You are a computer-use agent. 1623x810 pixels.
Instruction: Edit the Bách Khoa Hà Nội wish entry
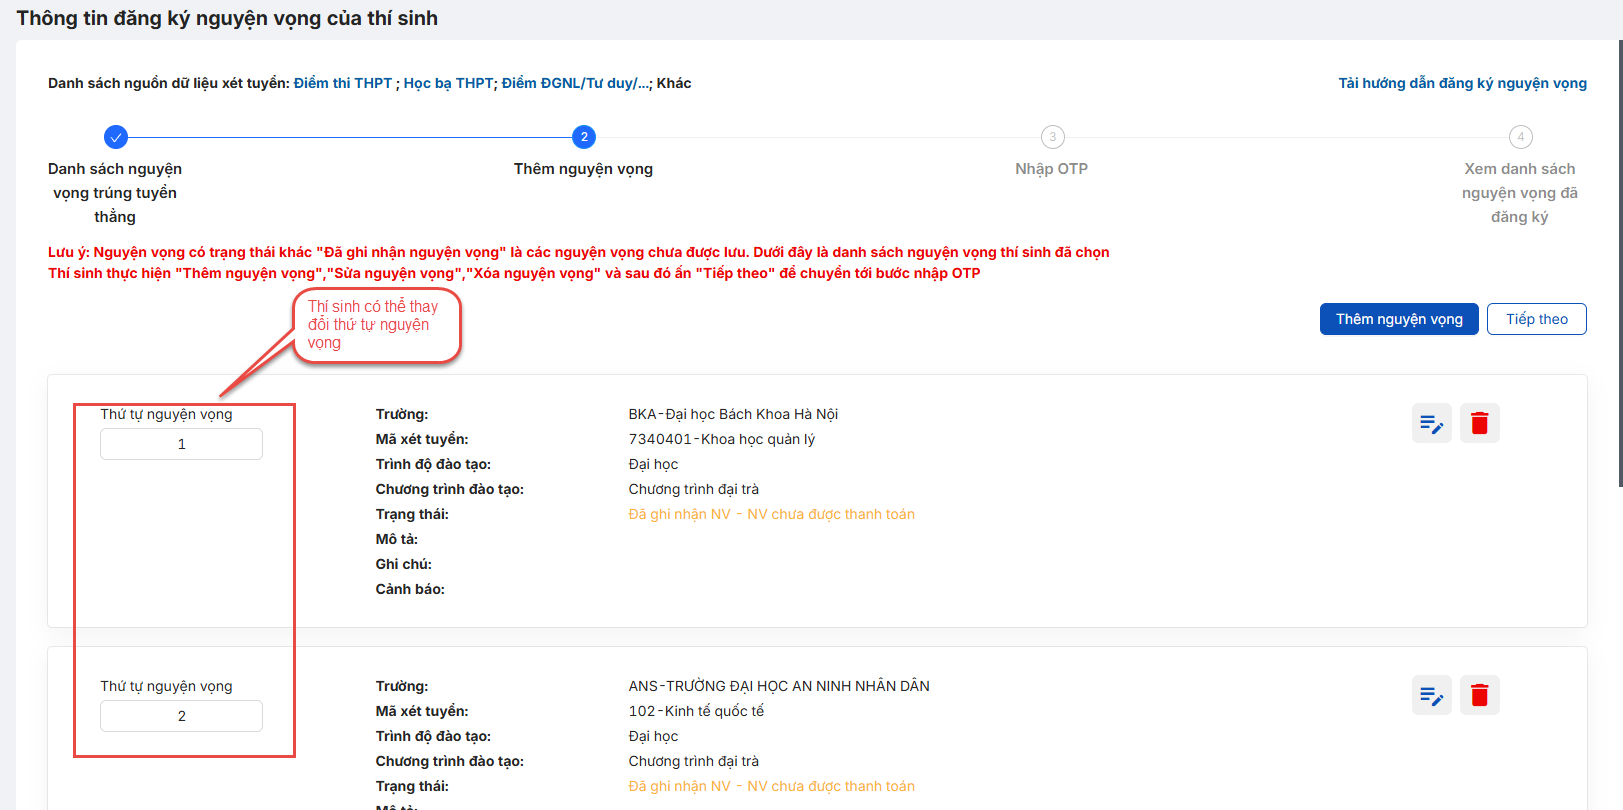coord(1431,423)
